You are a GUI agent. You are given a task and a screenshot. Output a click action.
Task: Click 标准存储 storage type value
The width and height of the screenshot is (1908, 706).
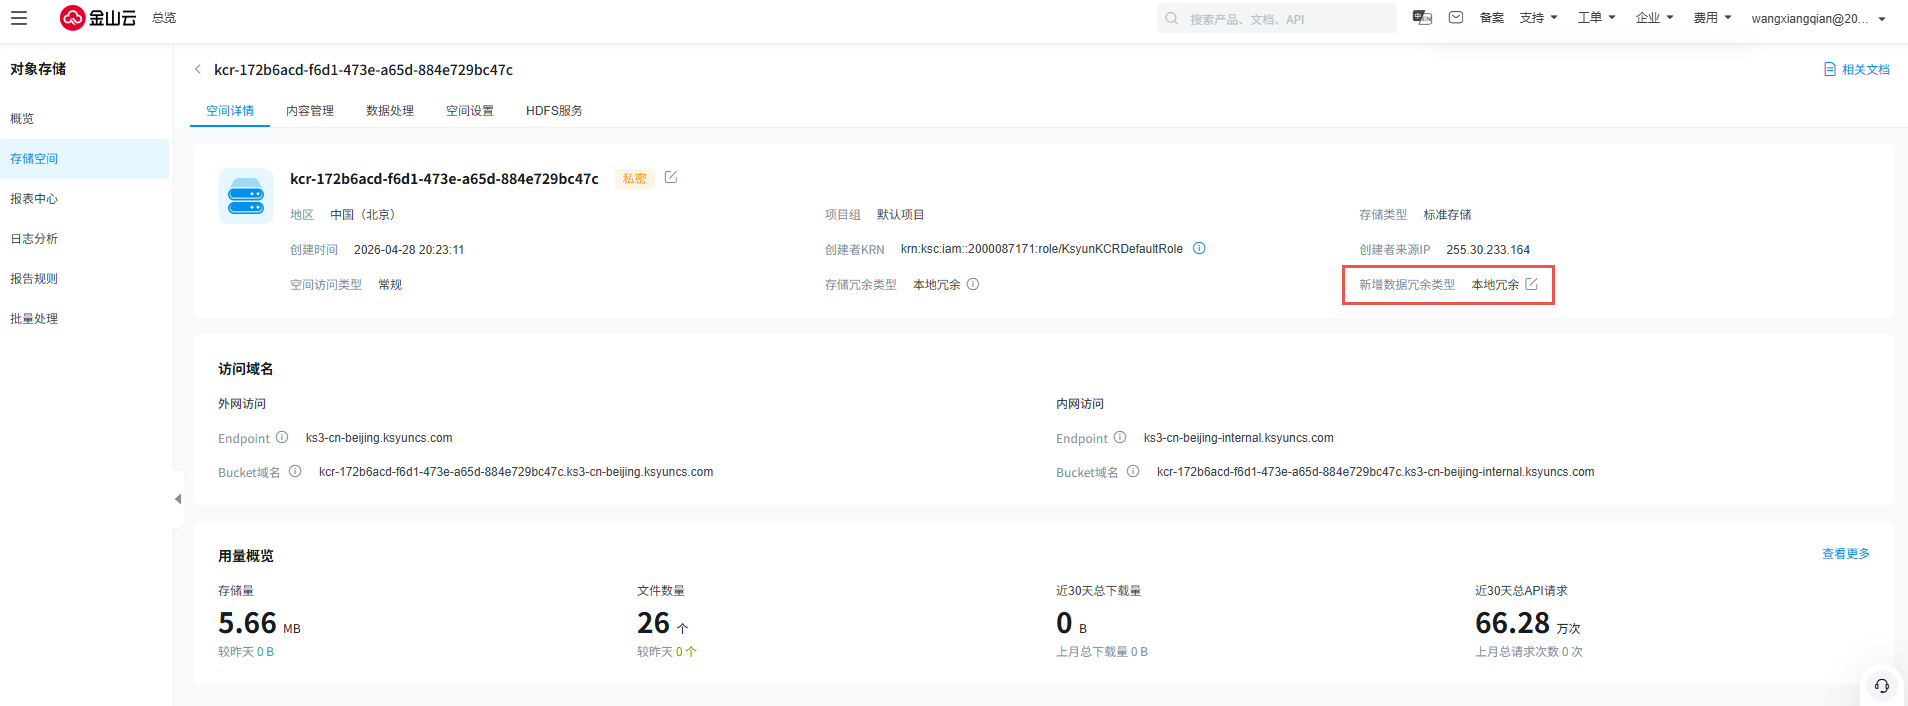pyautogui.click(x=1447, y=215)
